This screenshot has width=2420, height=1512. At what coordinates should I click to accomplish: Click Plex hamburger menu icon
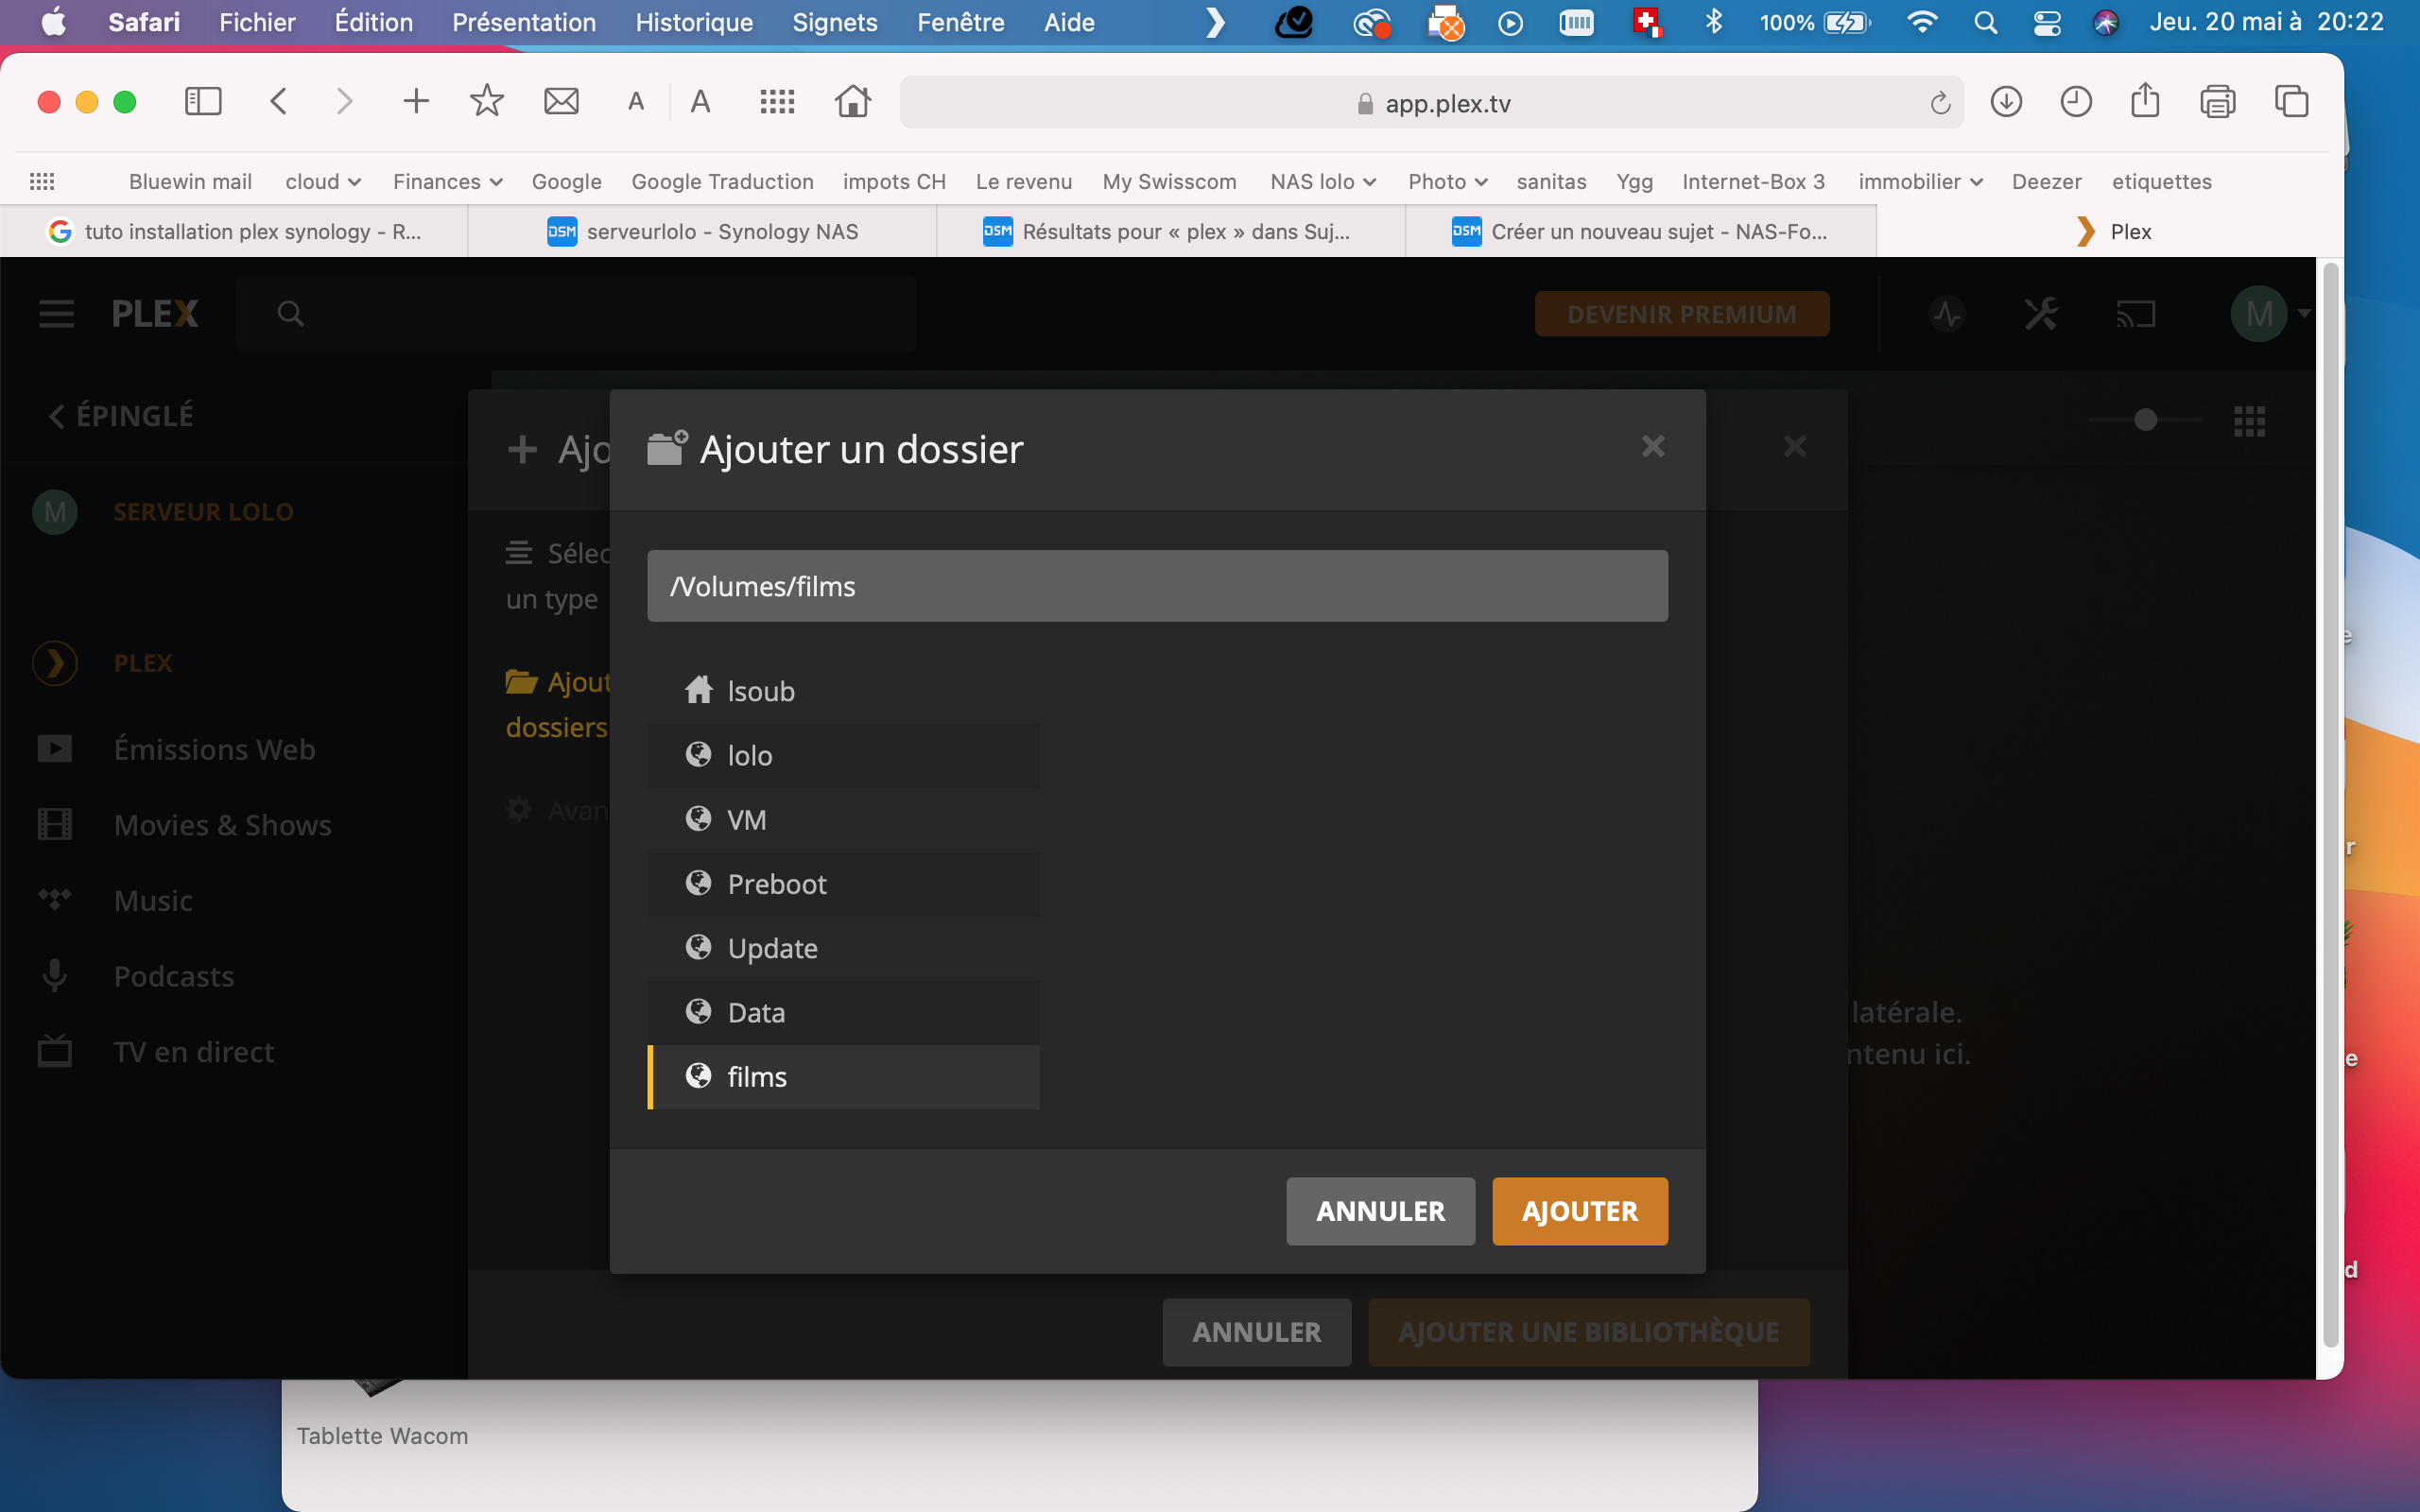pyautogui.click(x=56, y=314)
